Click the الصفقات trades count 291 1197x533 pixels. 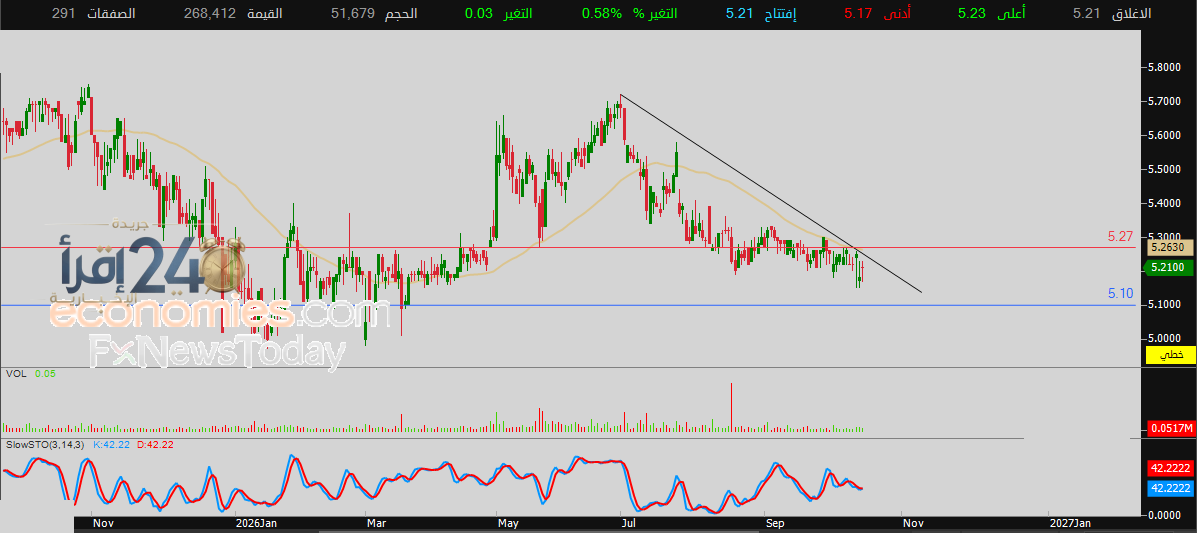(64, 14)
